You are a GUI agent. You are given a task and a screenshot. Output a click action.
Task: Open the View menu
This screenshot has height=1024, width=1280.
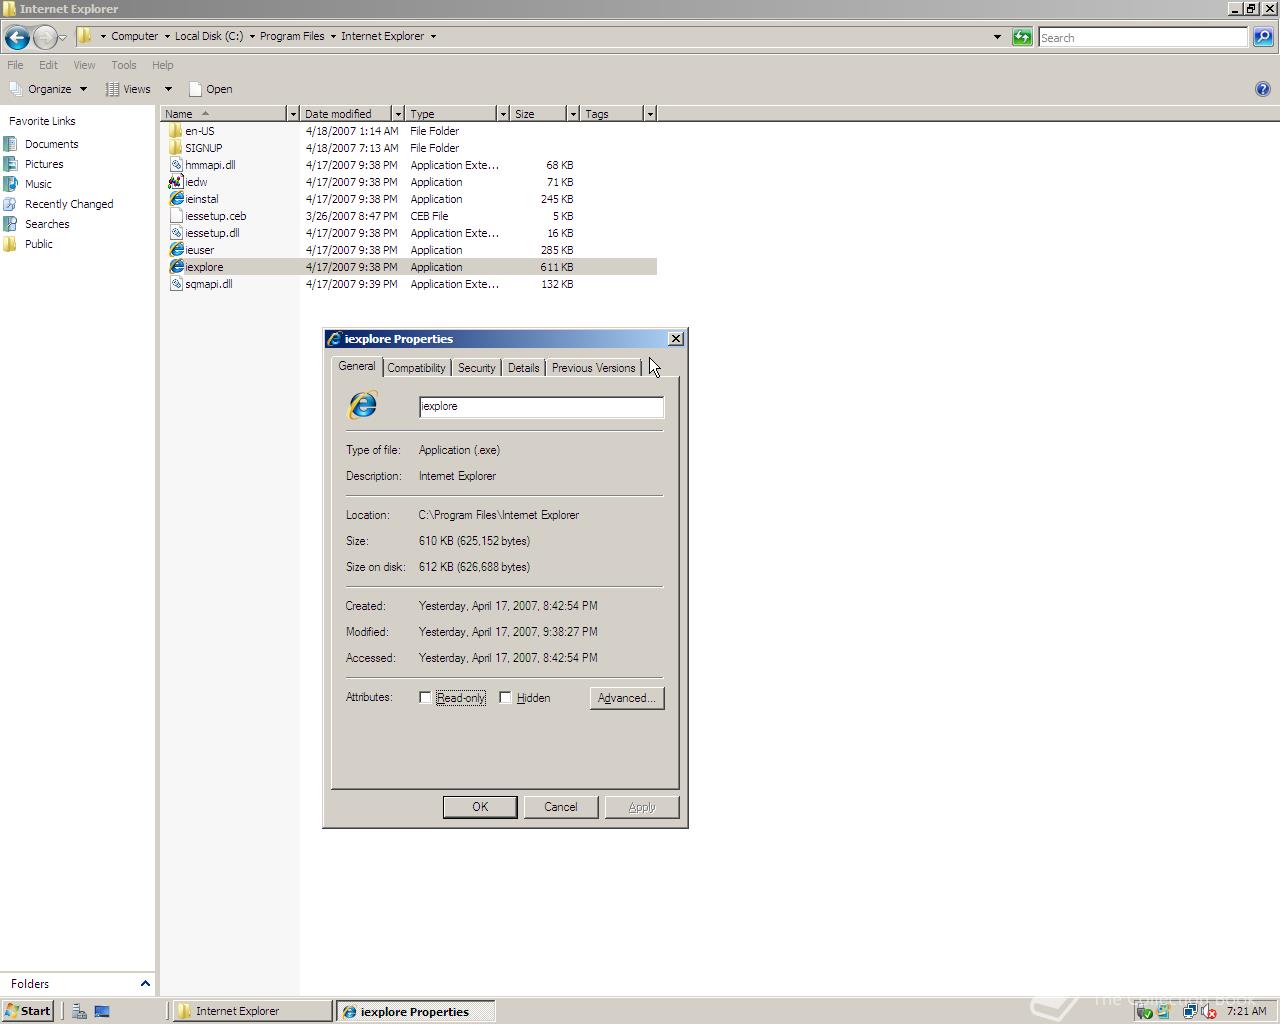coord(84,65)
